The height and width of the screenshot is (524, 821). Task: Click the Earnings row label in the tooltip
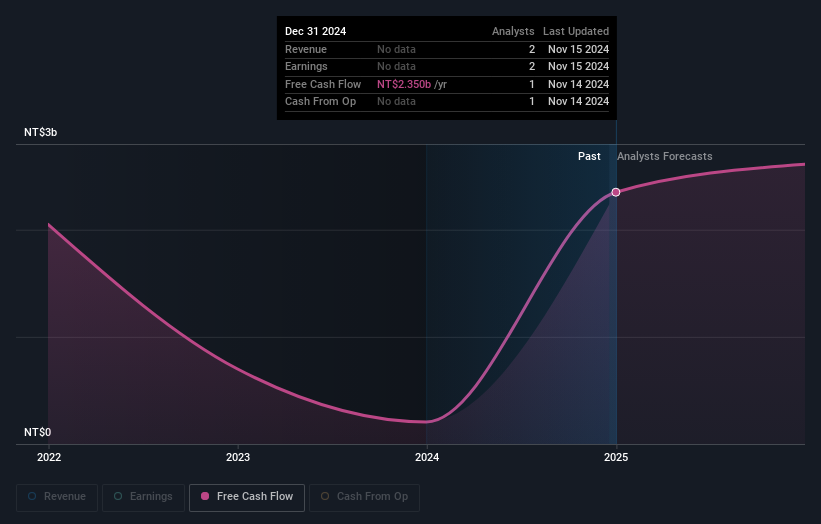coord(306,66)
